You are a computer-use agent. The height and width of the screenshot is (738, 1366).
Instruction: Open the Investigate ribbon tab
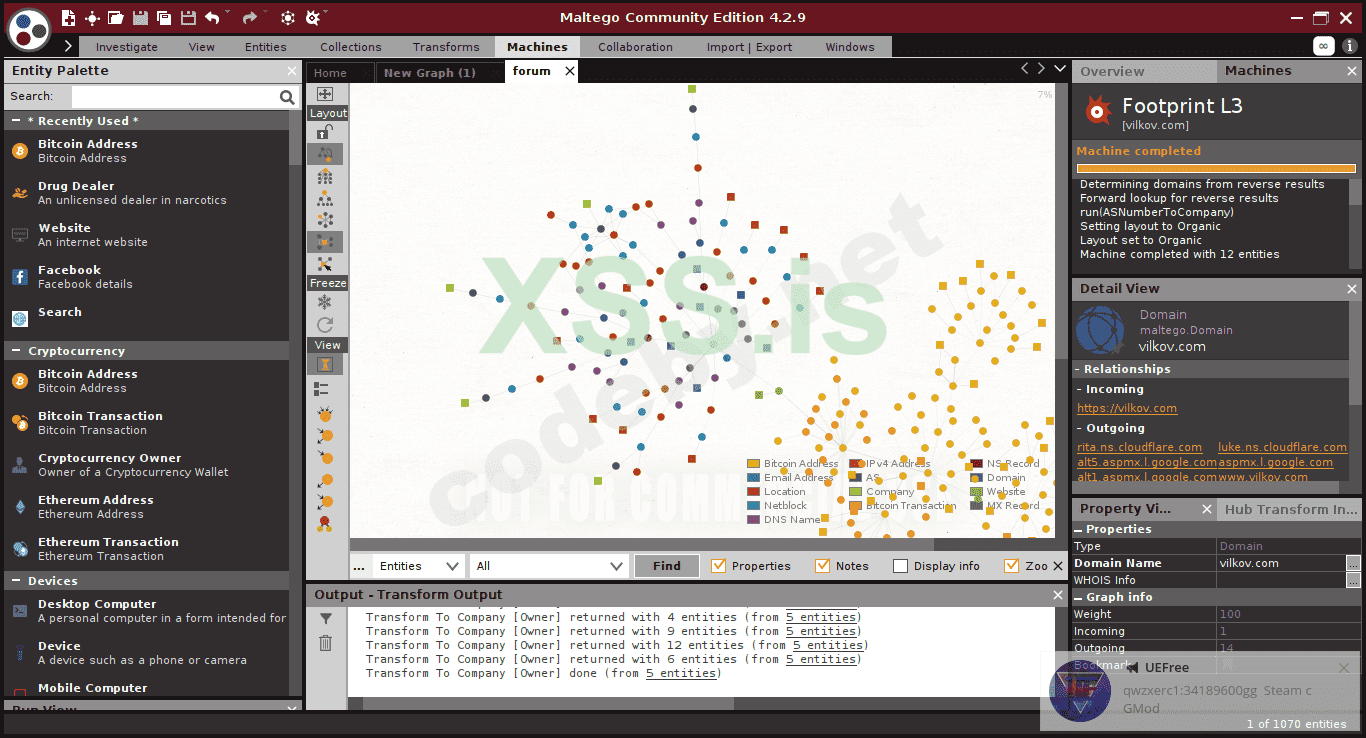(x=127, y=47)
